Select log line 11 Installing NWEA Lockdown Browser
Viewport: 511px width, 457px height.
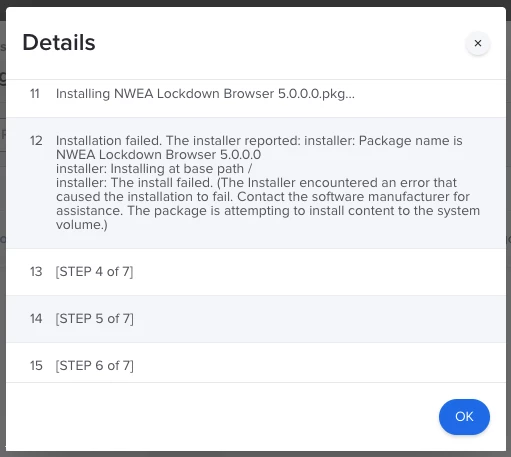click(256, 98)
